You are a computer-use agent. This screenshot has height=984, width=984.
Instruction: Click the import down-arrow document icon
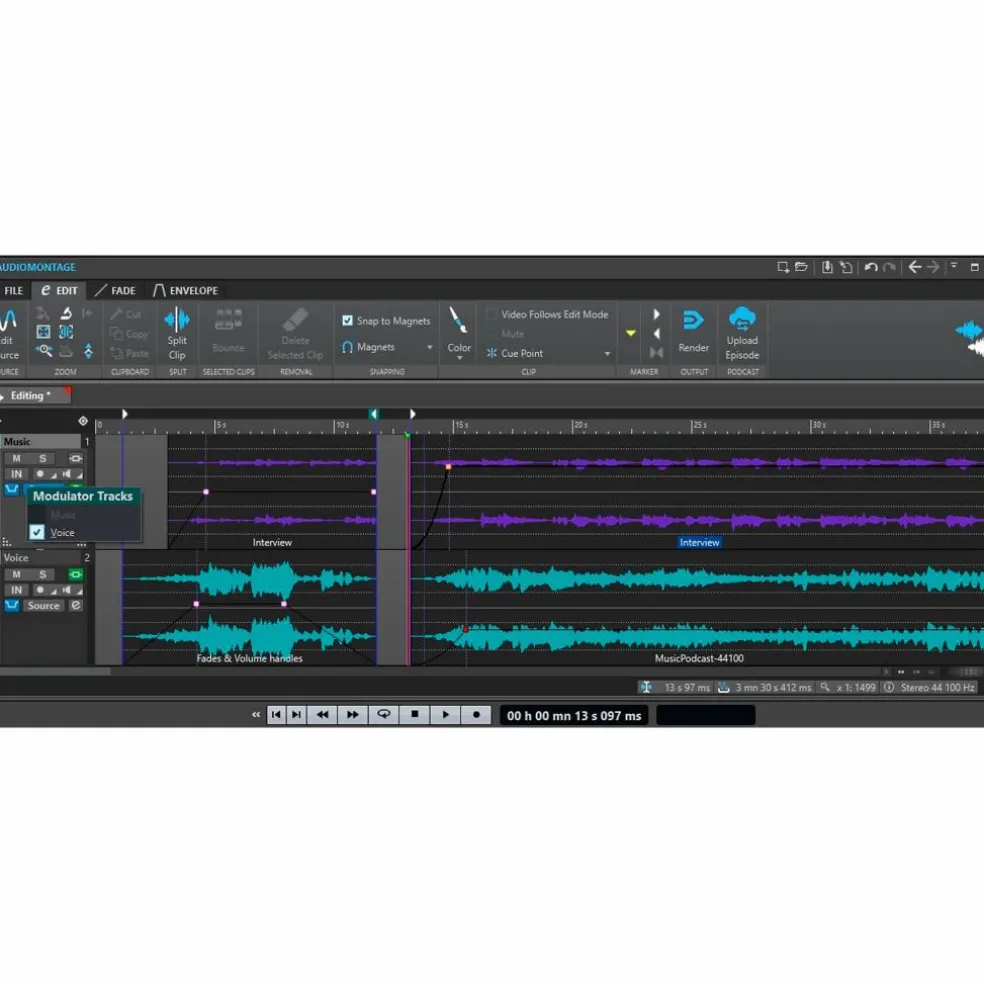pyautogui.click(x=827, y=267)
